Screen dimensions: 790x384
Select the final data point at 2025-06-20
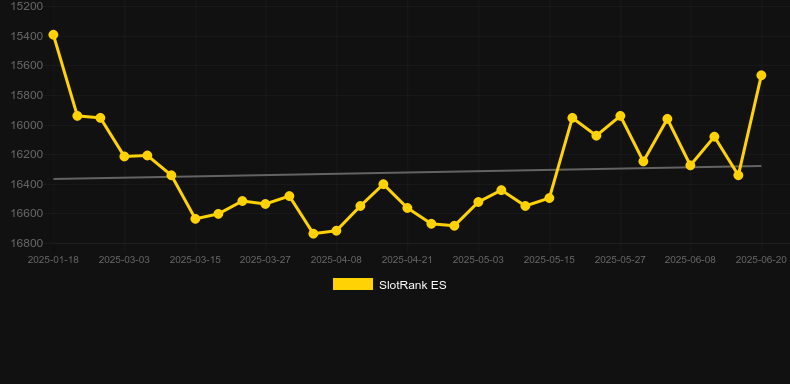coord(761,75)
